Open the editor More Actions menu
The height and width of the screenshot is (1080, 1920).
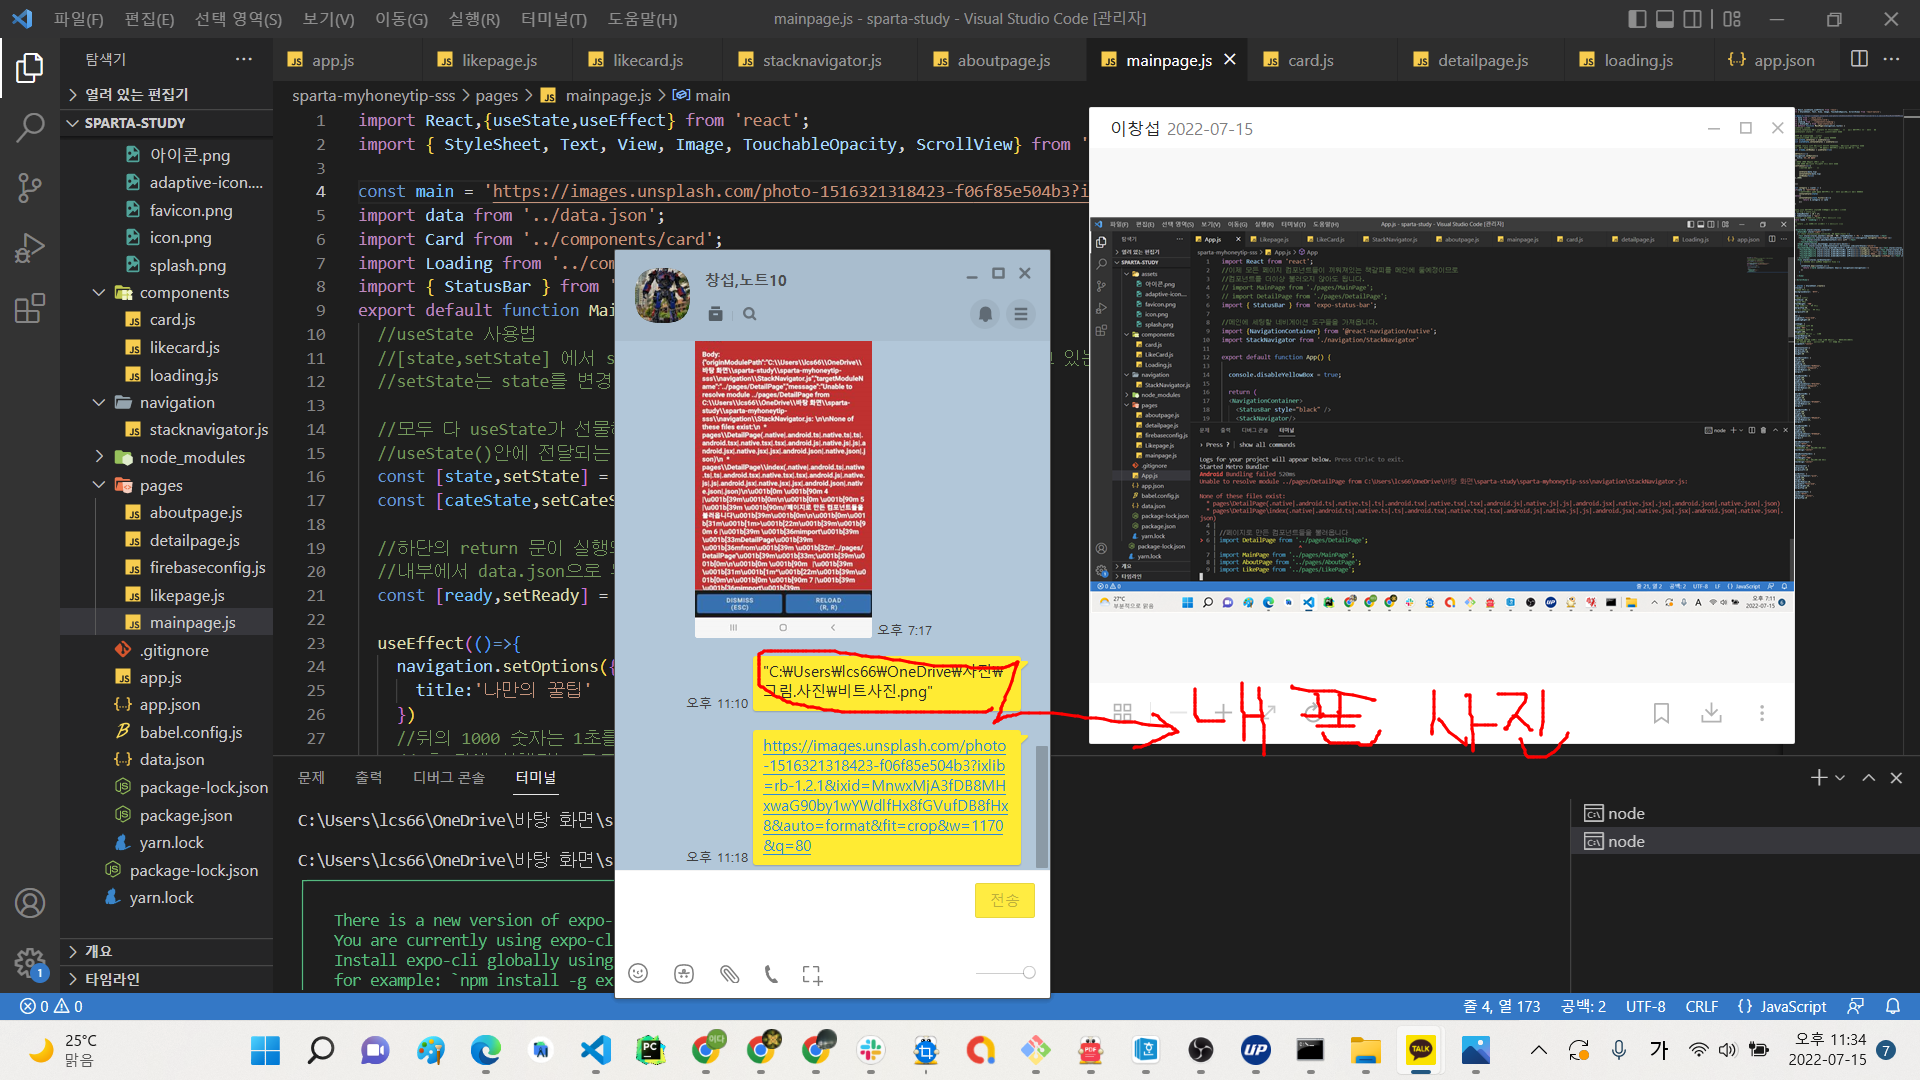point(1891,59)
